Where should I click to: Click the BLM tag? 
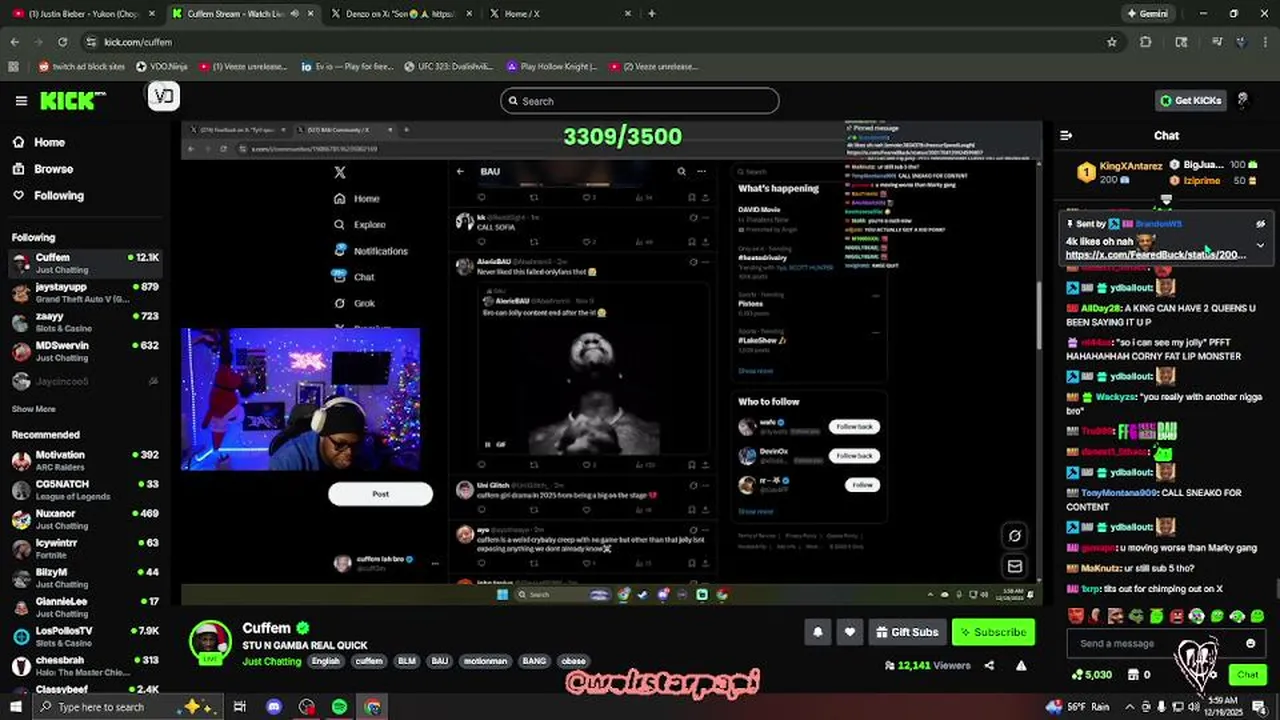click(407, 661)
